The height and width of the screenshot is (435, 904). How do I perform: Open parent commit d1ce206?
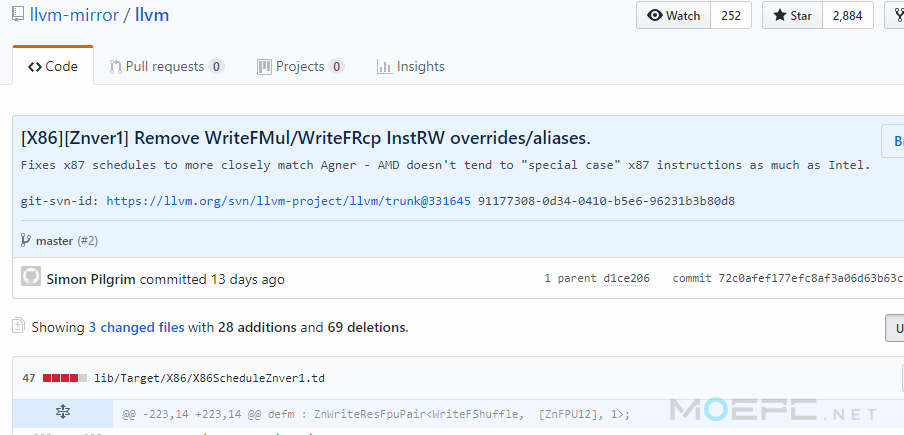(x=627, y=278)
